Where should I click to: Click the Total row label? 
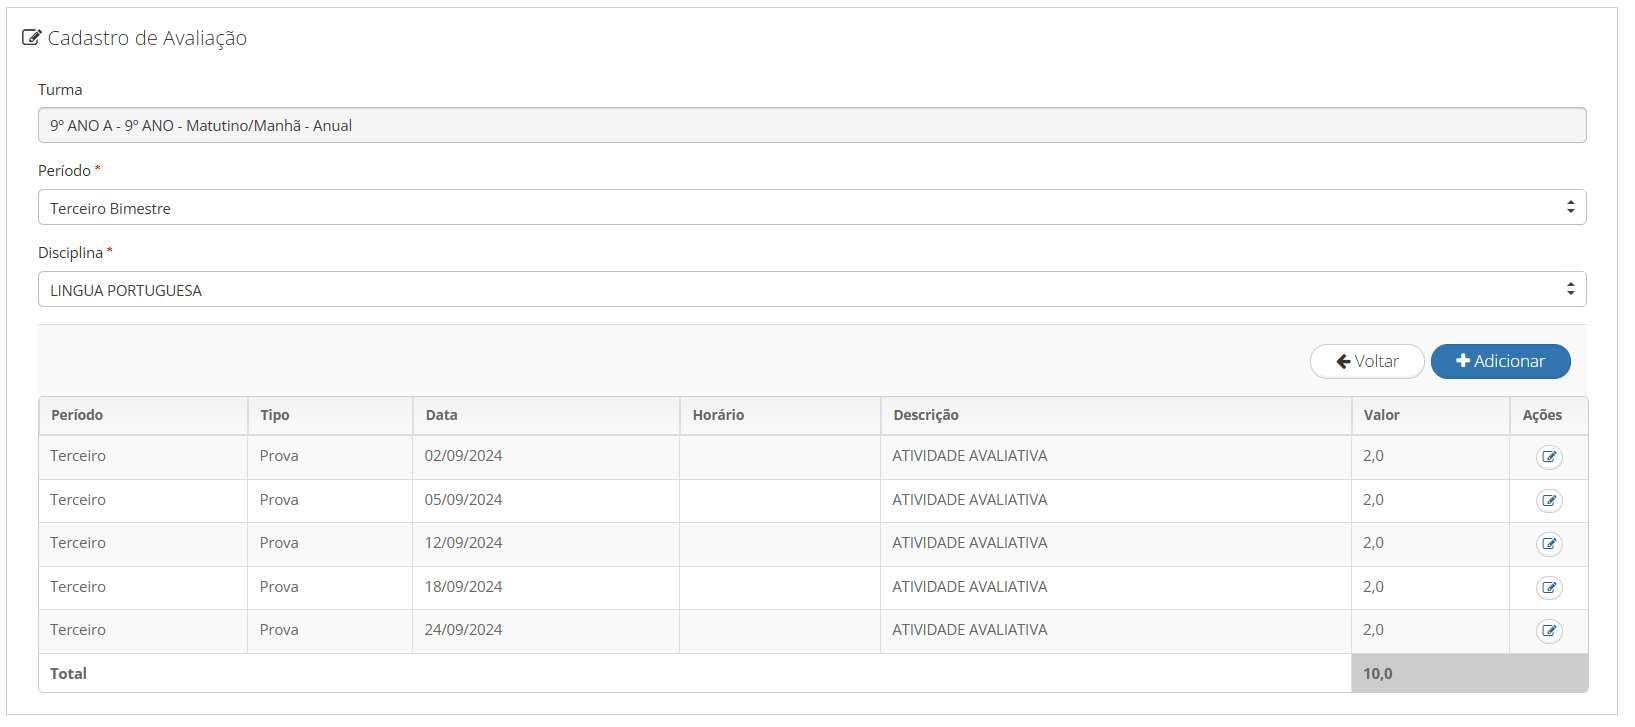click(69, 674)
